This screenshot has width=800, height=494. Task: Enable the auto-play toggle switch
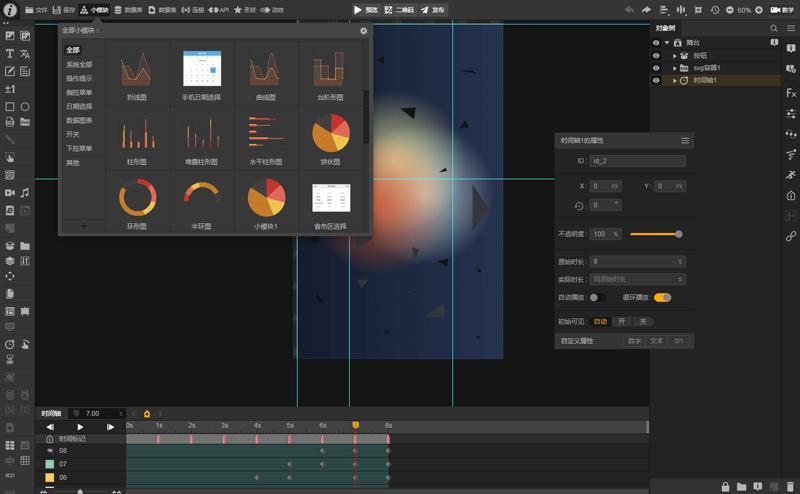click(596, 298)
